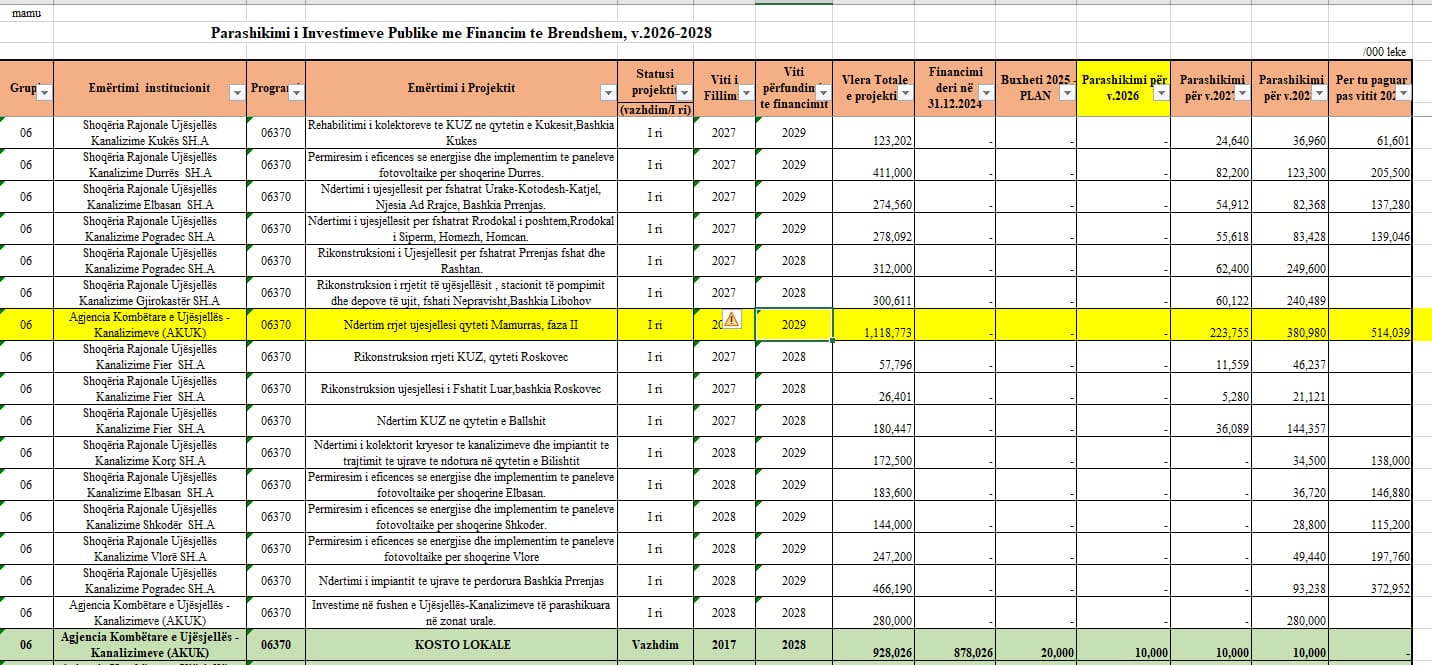Select budget 2025 cell 20,000
The height and width of the screenshot is (665, 1432).
[1036, 644]
